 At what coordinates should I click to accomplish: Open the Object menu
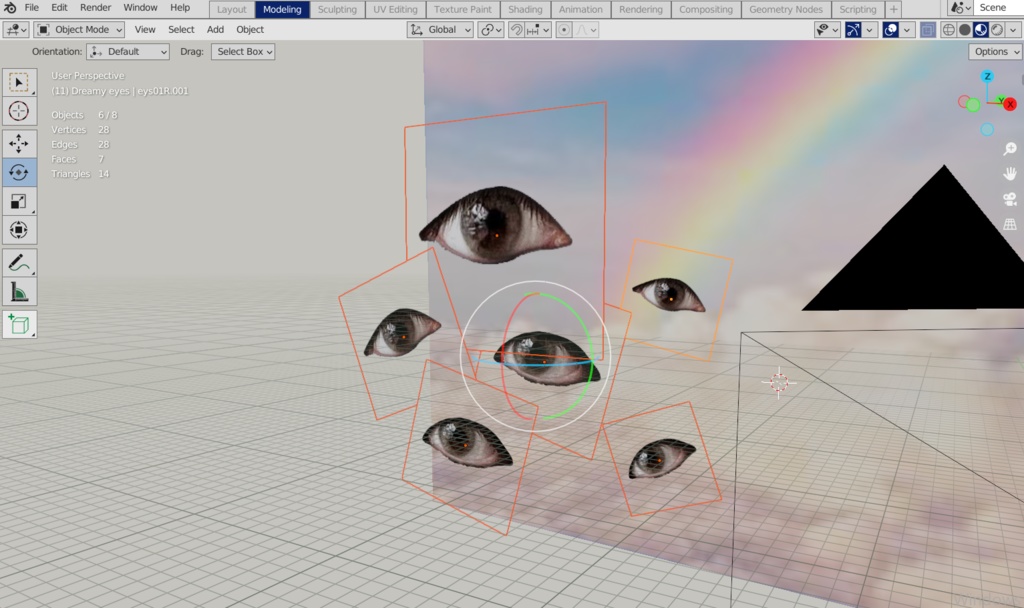pyautogui.click(x=250, y=29)
